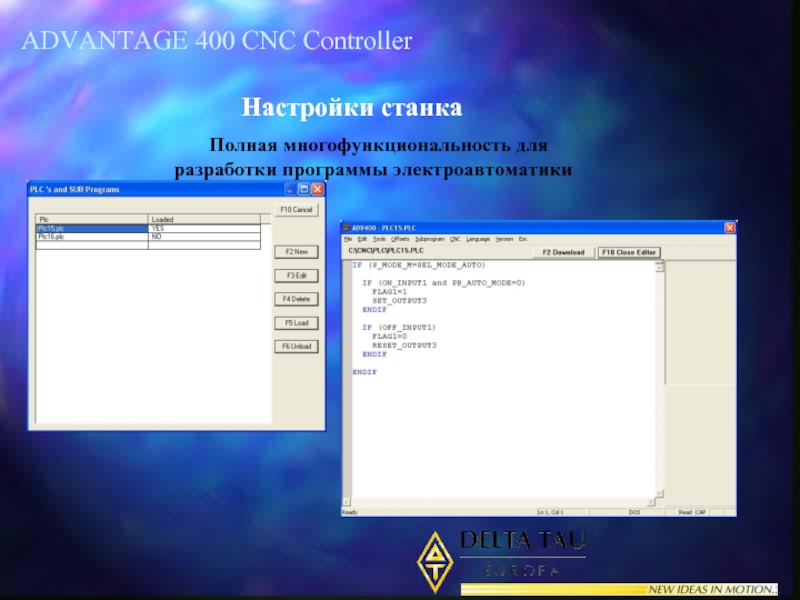Click the DOS status bar entry
800x600 pixels.
click(x=634, y=512)
